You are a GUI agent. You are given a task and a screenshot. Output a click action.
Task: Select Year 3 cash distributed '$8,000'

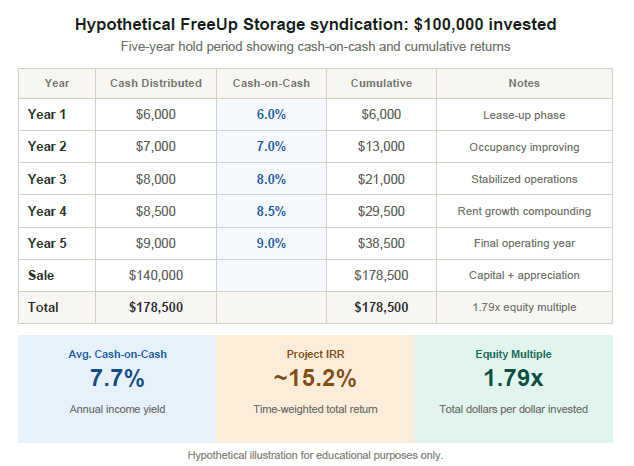pyautogui.click(x=156, y=179)
